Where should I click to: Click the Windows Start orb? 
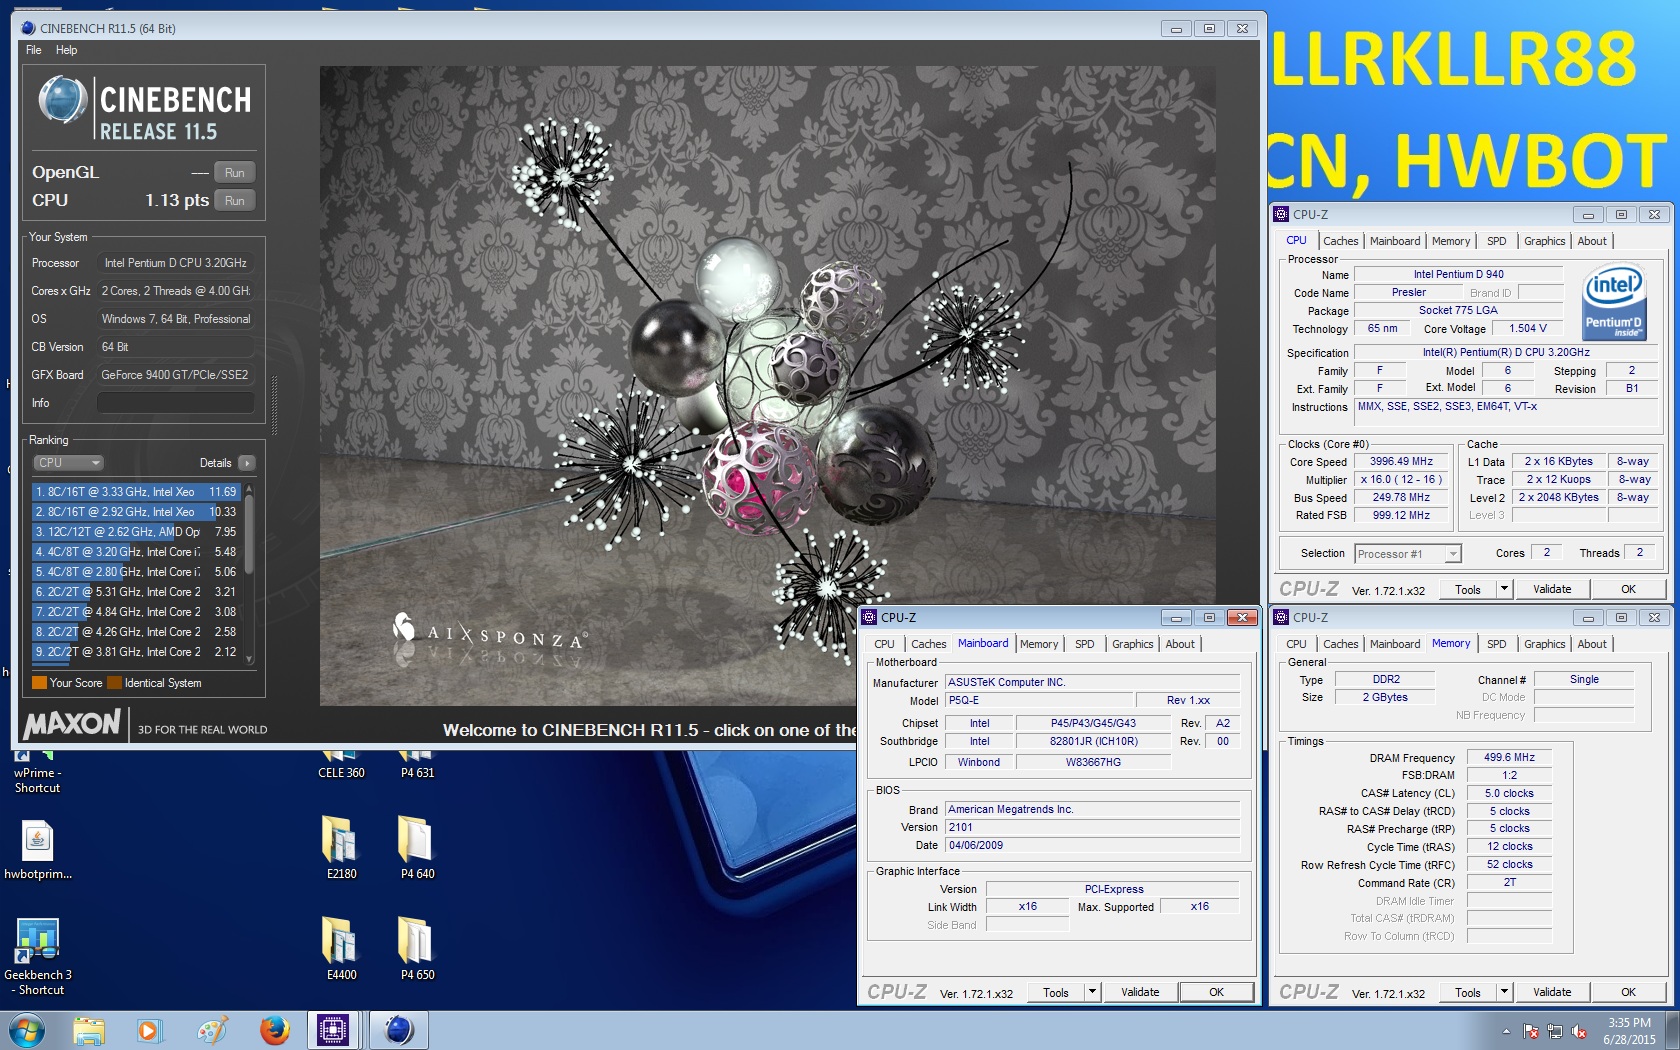point(26,1030)
